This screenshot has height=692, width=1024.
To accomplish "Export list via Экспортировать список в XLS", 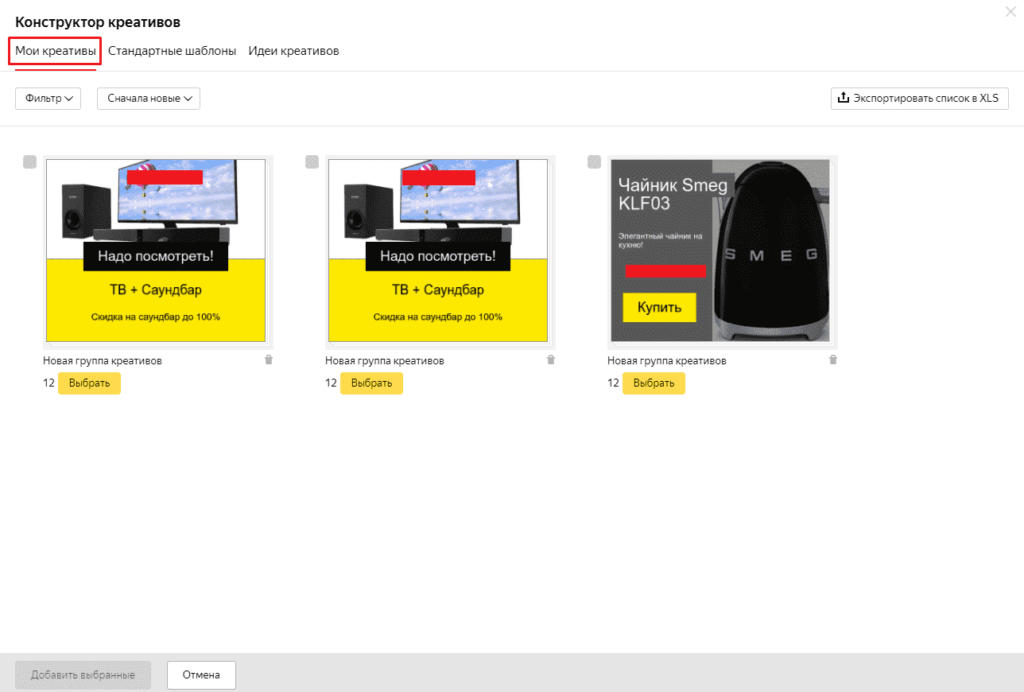I will 920,99.
